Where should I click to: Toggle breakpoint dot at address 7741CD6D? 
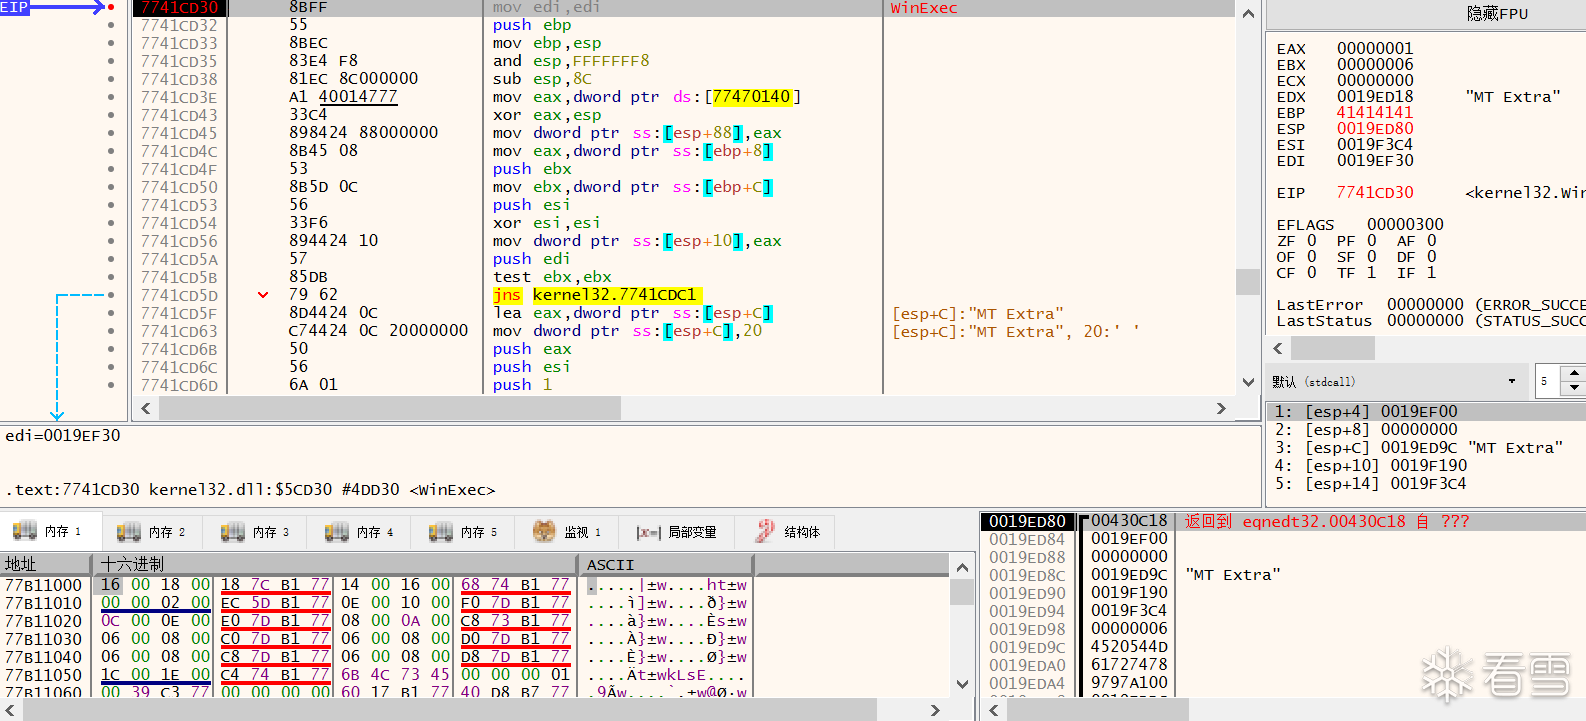(x=111, y=385)
